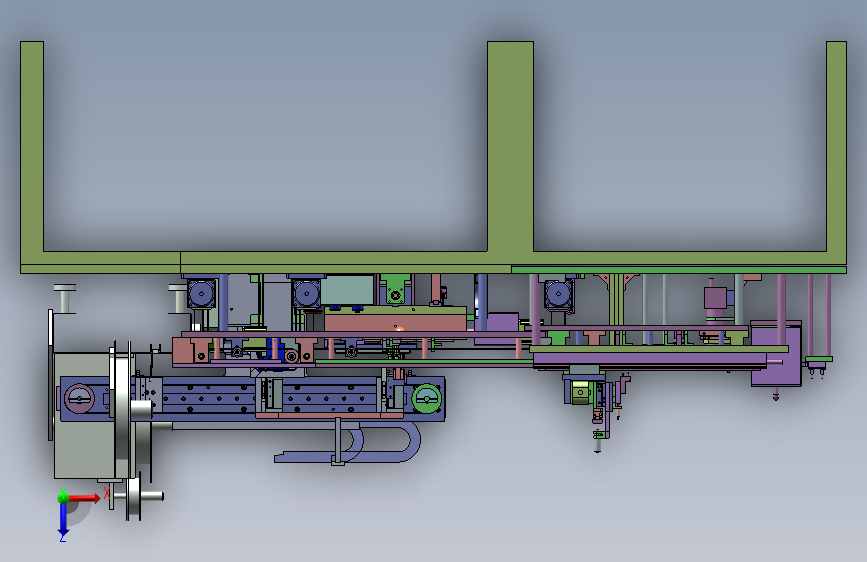Select the yellow component under the right carriage
This screenshot has width=867, height=562.
click(x=581, y=392)
